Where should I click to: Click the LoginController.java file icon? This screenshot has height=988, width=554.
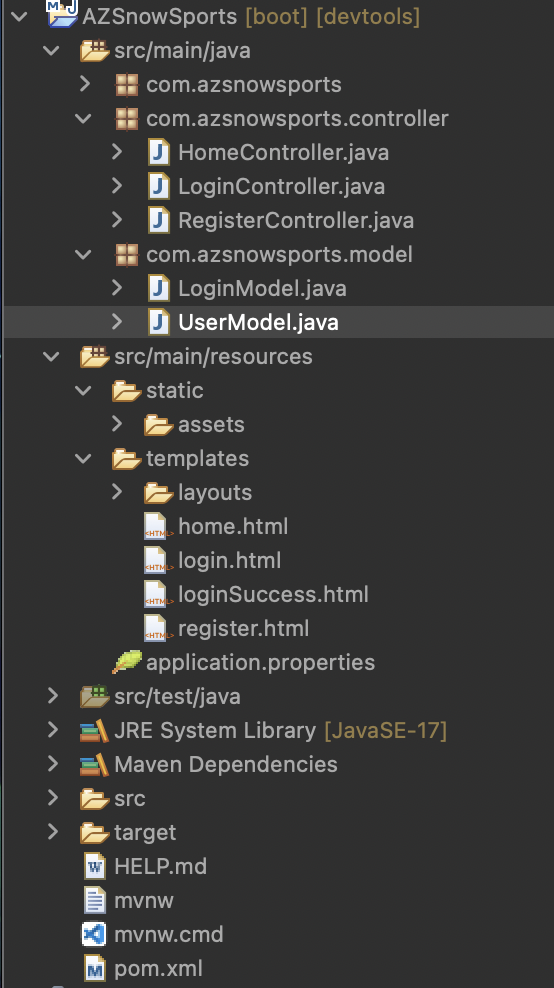click(x=159, y=187)
